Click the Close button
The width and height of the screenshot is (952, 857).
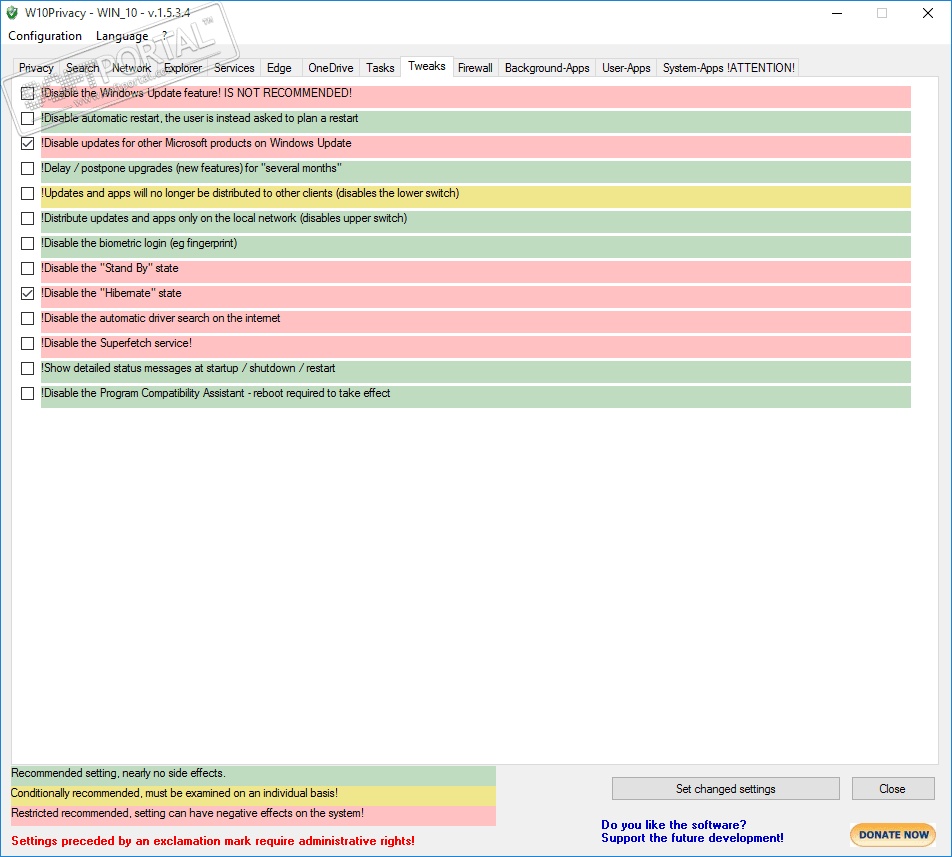coord(892,789)
